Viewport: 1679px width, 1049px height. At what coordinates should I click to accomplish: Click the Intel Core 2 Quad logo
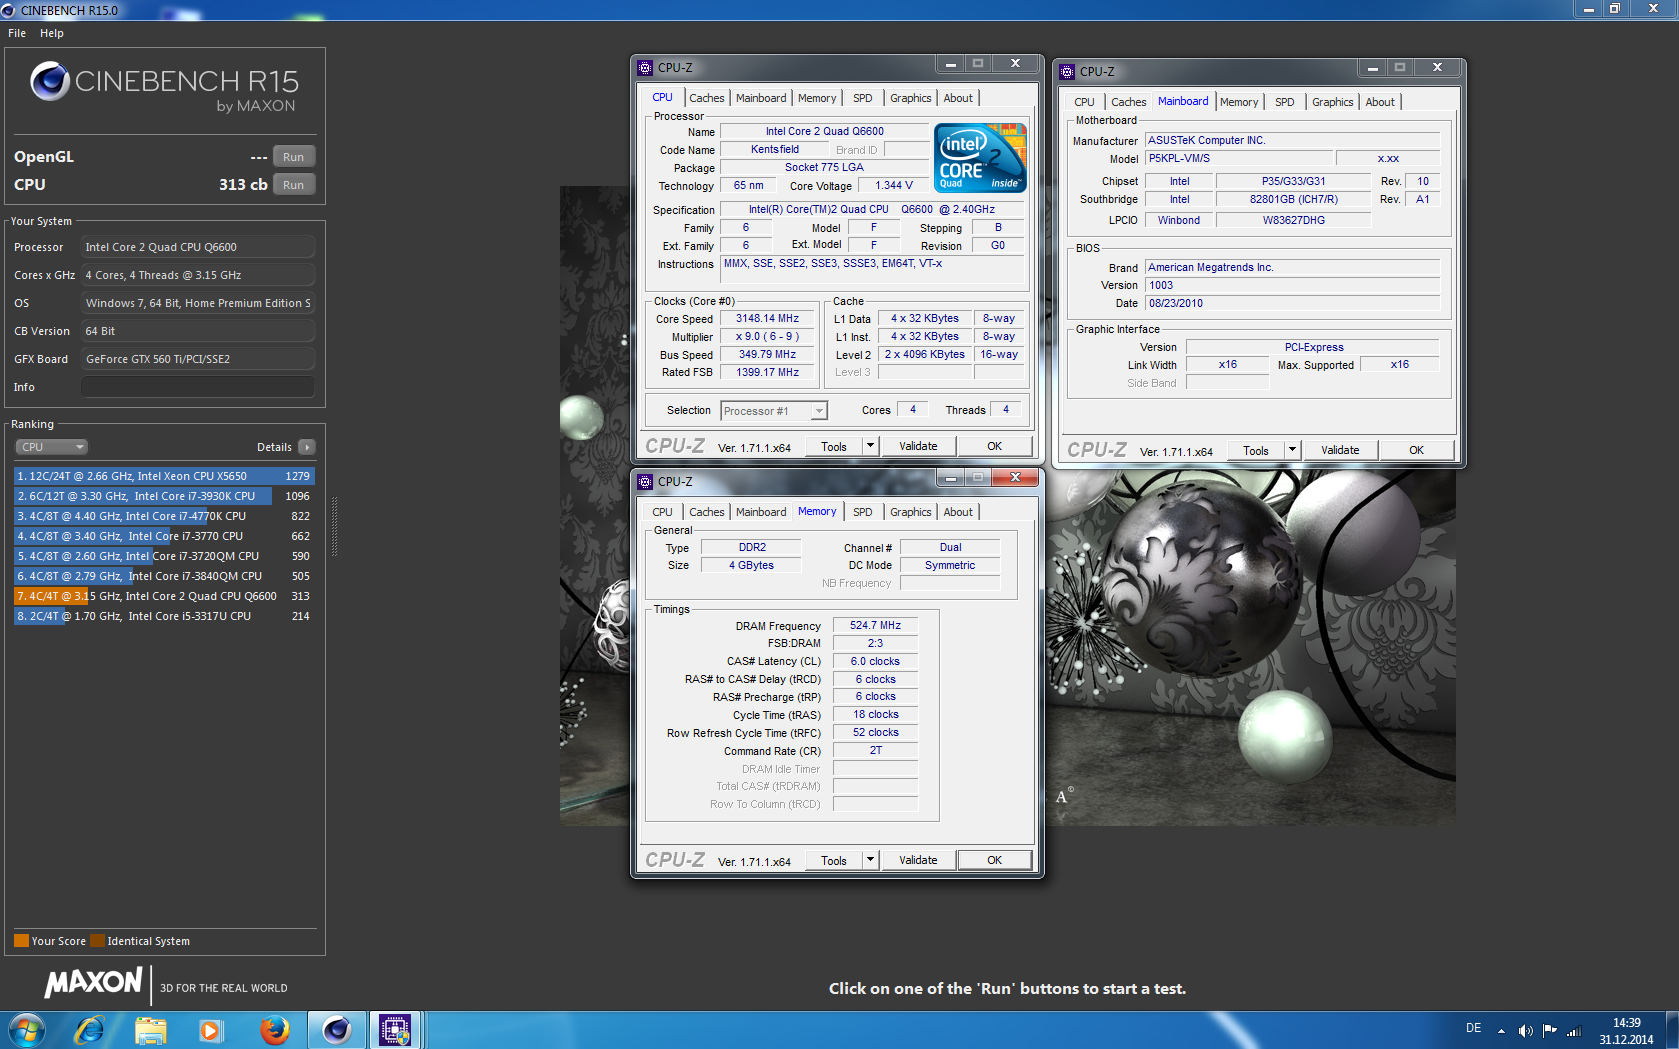[x=980, y=157]
